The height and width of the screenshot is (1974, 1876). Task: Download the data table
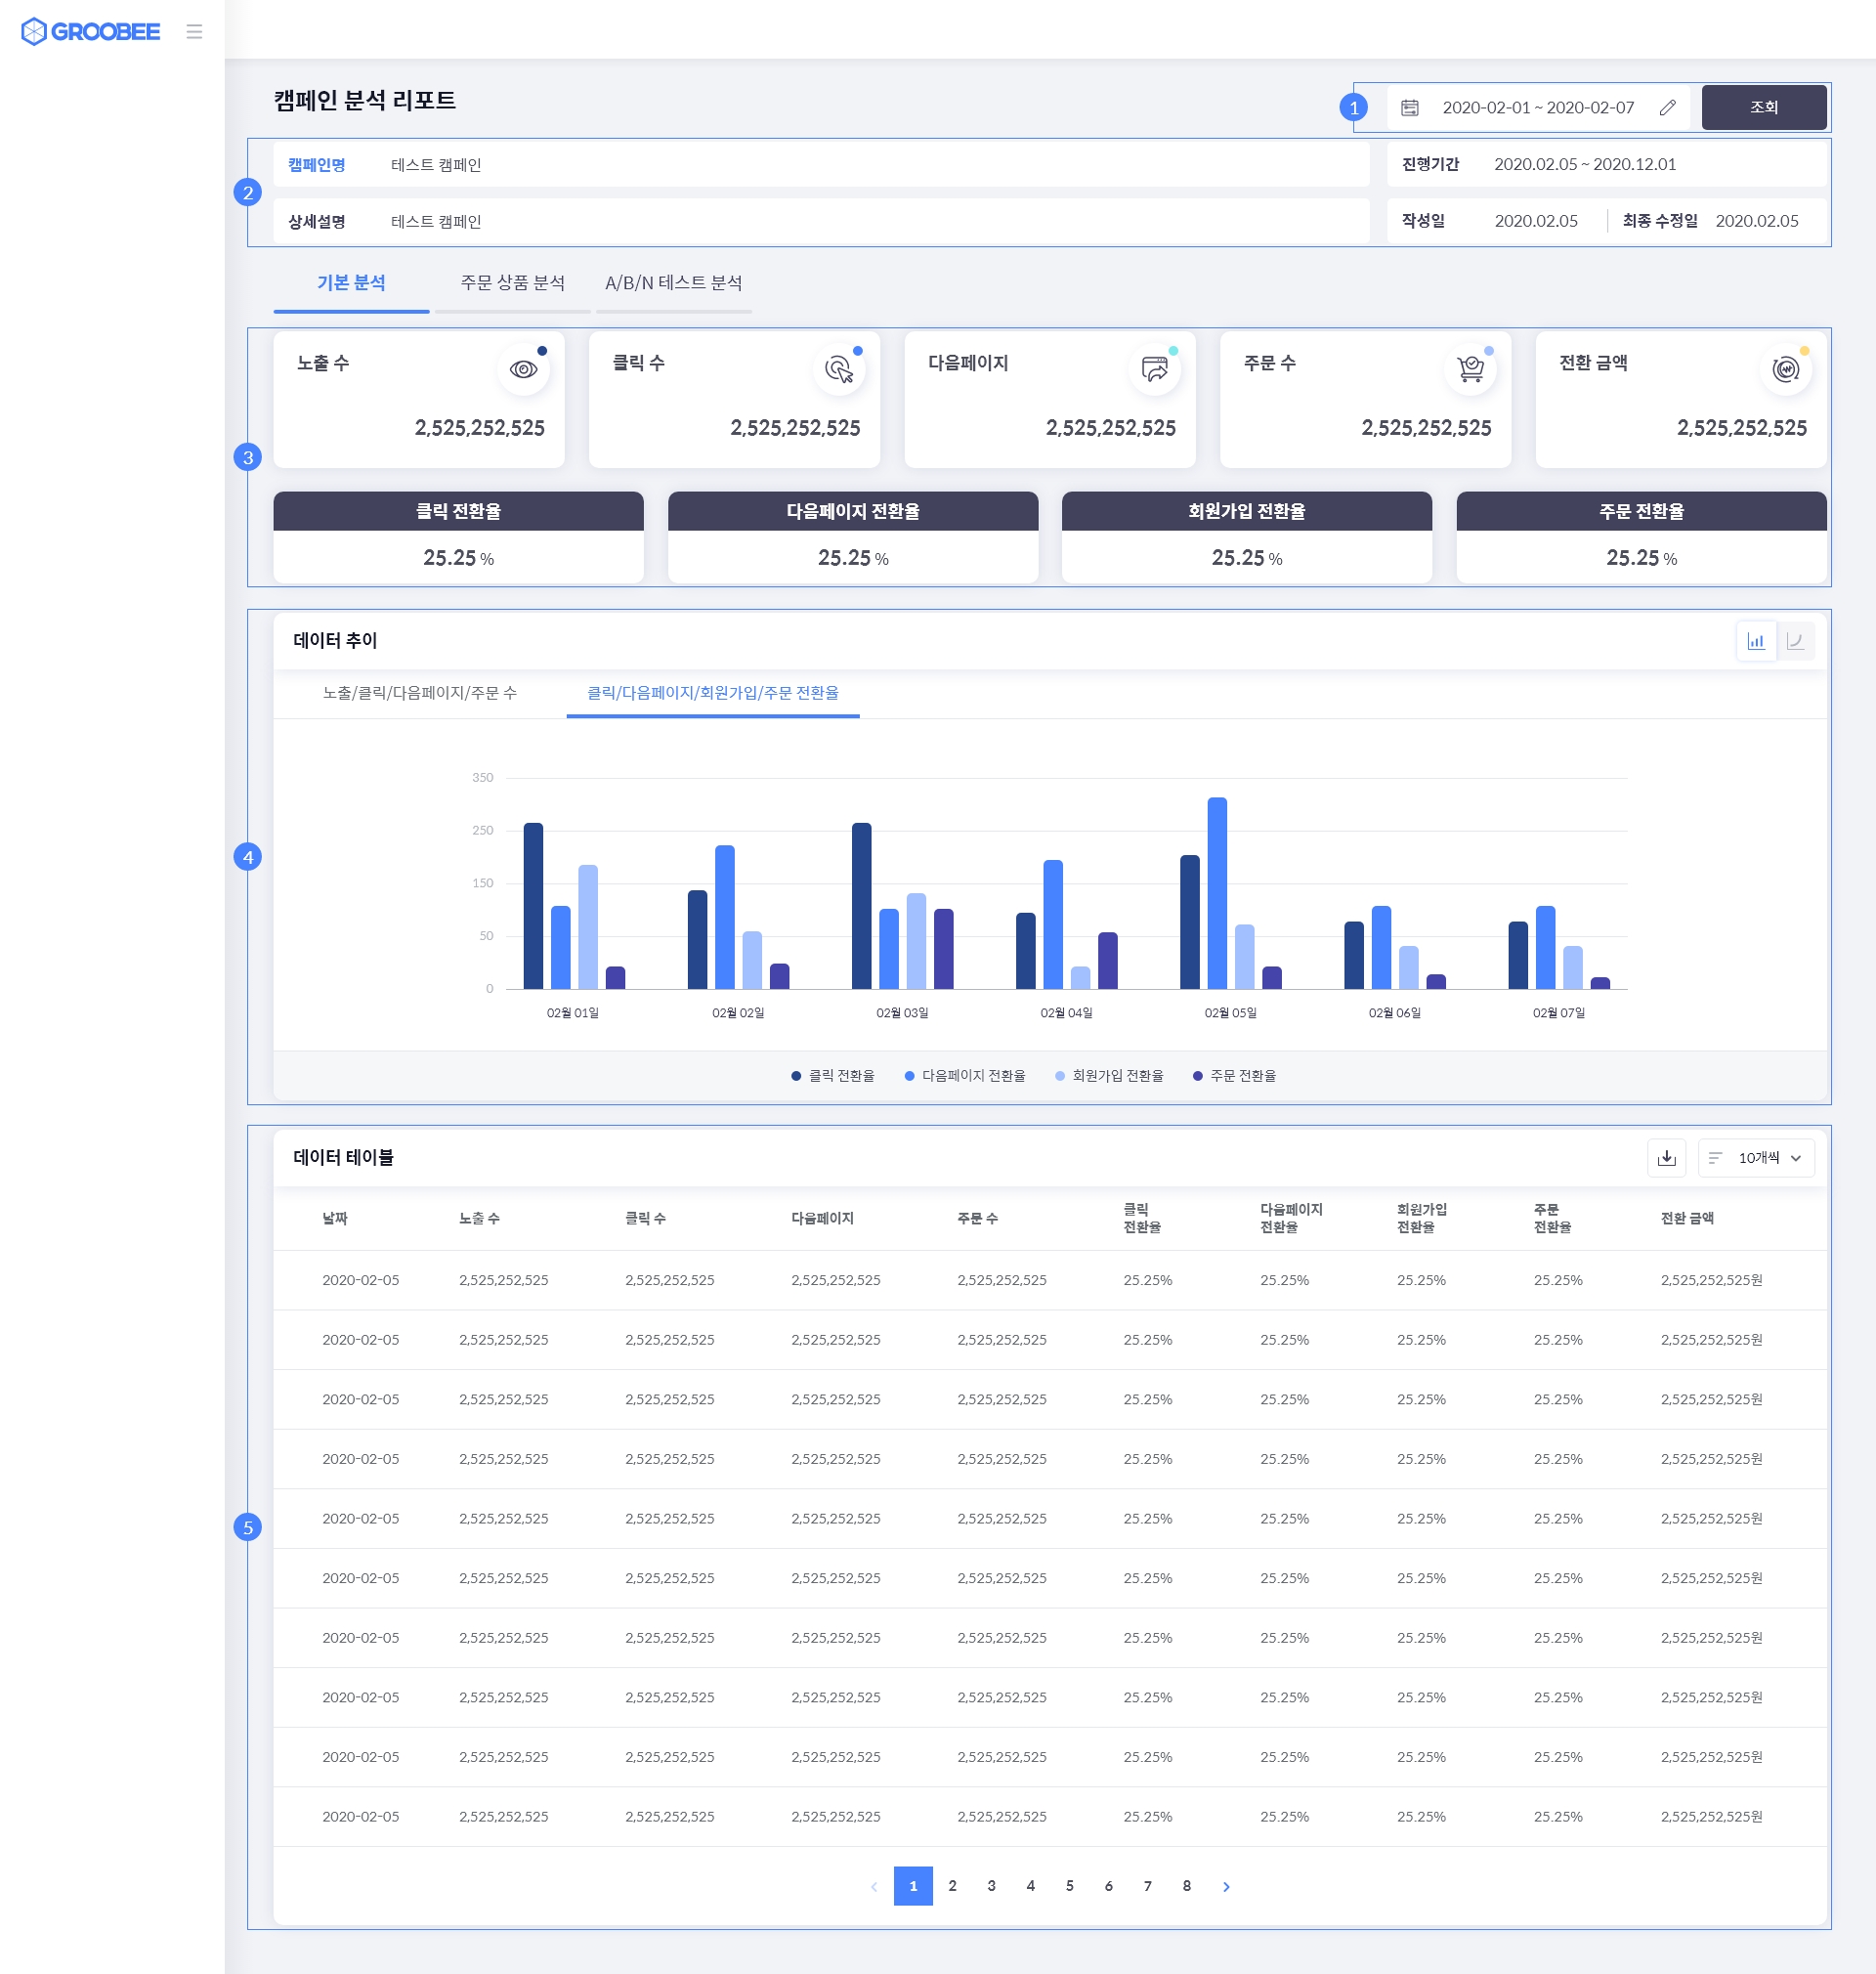click(1666, 1157)
